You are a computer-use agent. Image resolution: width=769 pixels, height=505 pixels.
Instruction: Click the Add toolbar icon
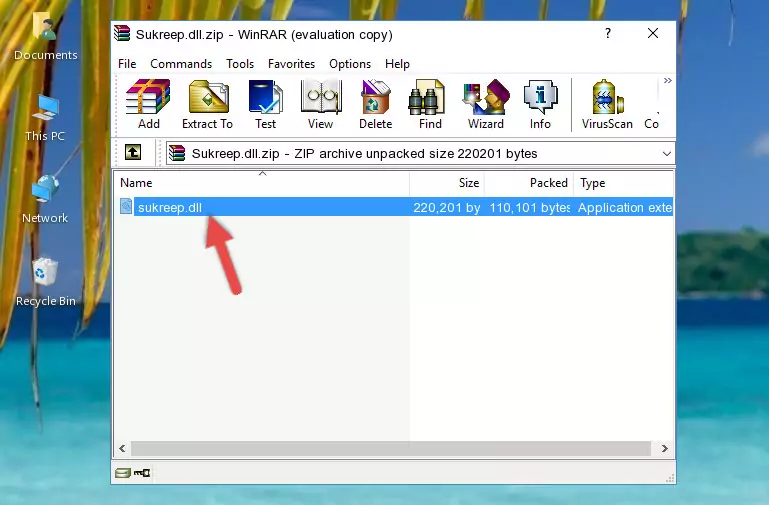pyautogui.click(x=148, y=104)
